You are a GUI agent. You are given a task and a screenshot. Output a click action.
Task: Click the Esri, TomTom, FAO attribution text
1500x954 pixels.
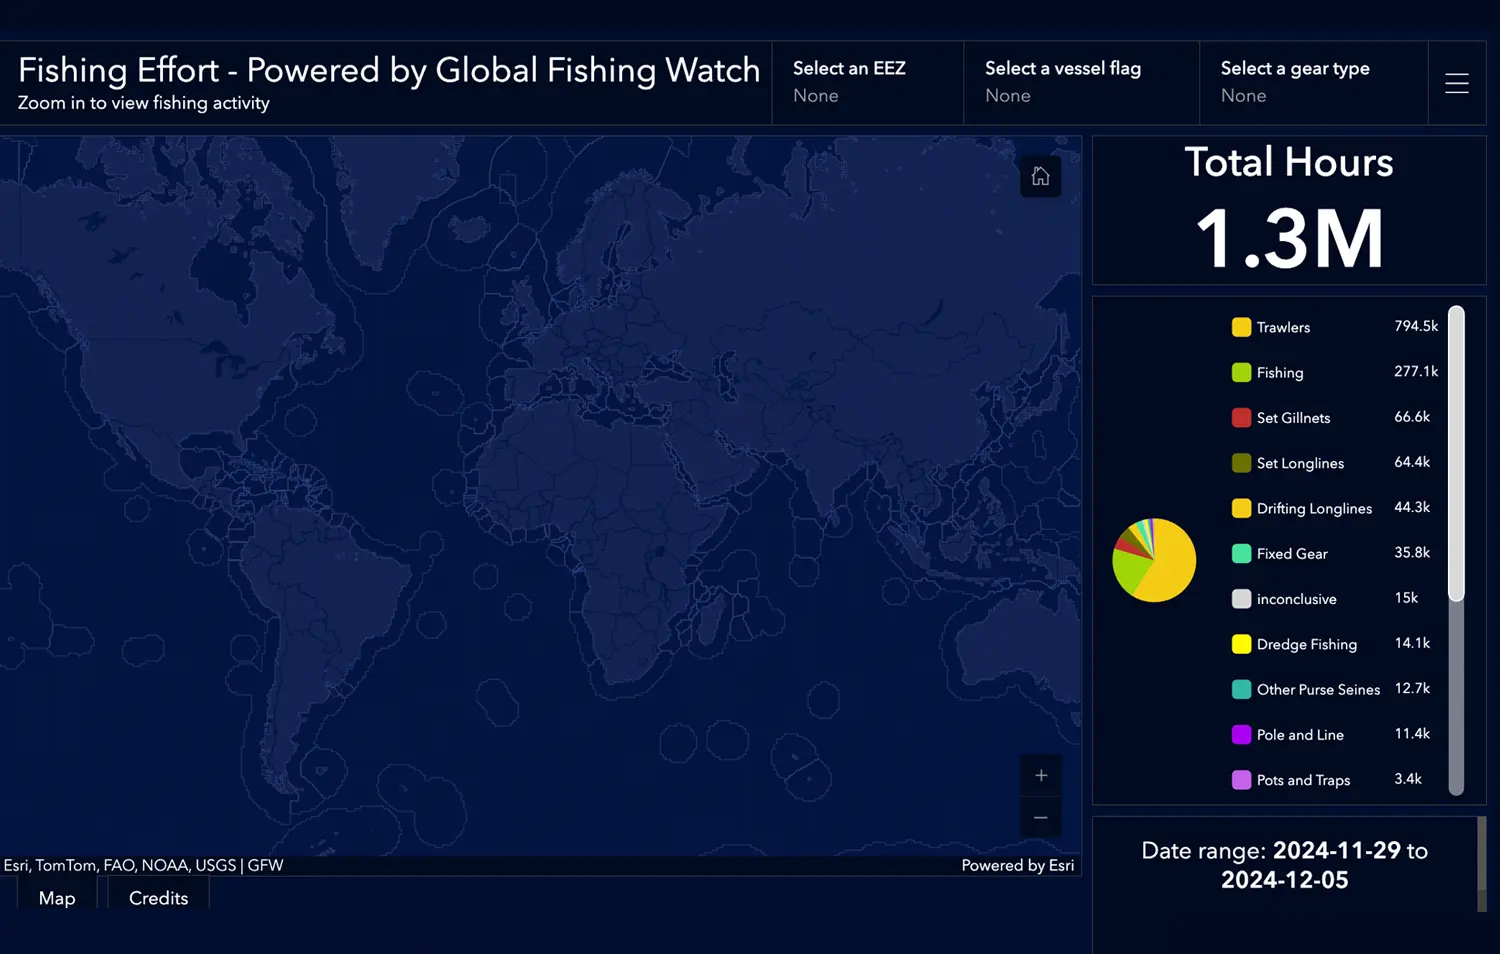pyautogui.click(x=143, y=865)
